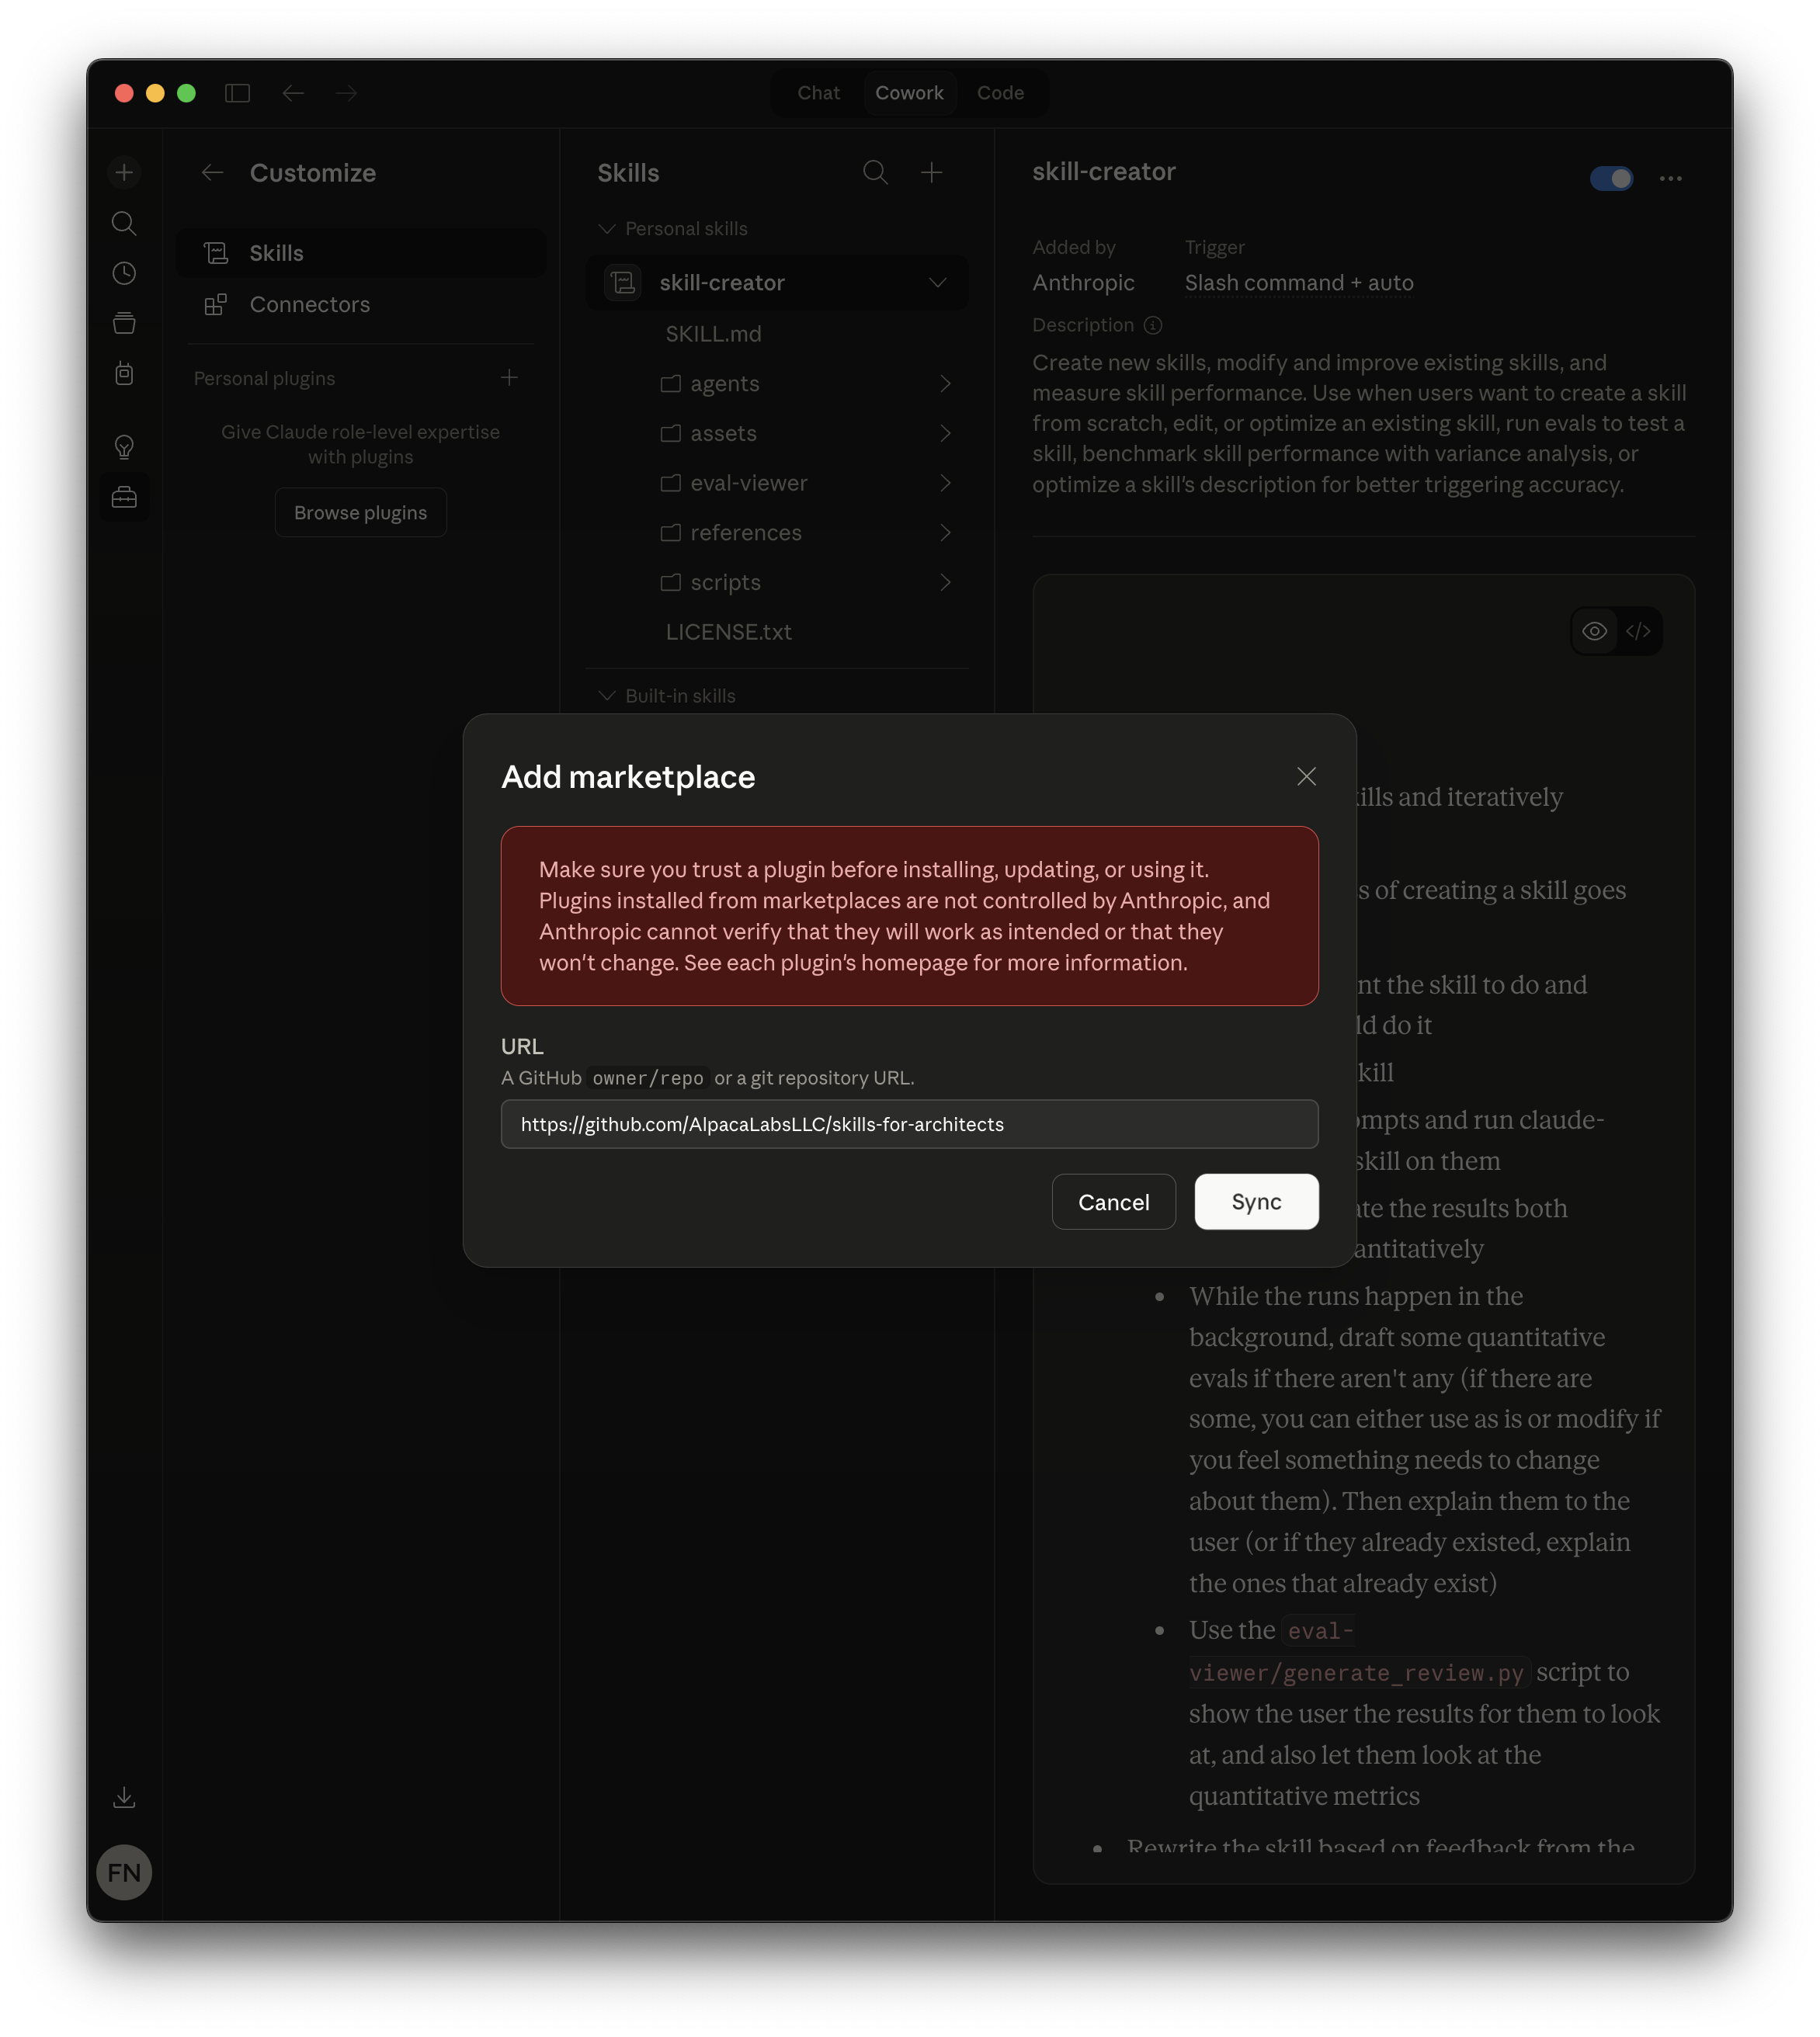
Task: Switch skill preview to code view
Action: point(1640,631)
